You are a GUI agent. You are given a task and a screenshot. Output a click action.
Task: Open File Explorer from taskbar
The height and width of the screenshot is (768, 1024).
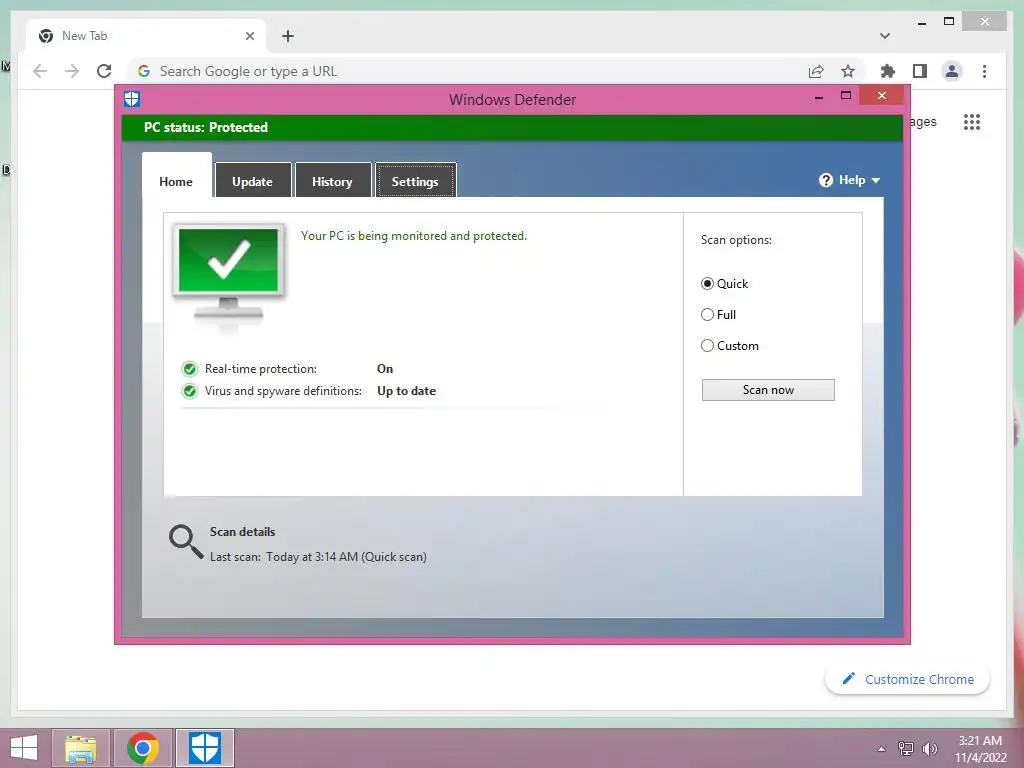coord(81,748)
